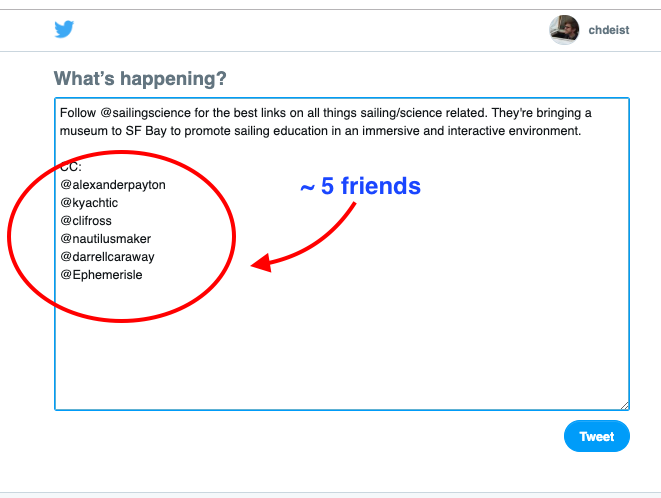This screenshot has width=661, height=498.
Task: Click the Twitter bird logo
Action: click(x=64, y=30)
